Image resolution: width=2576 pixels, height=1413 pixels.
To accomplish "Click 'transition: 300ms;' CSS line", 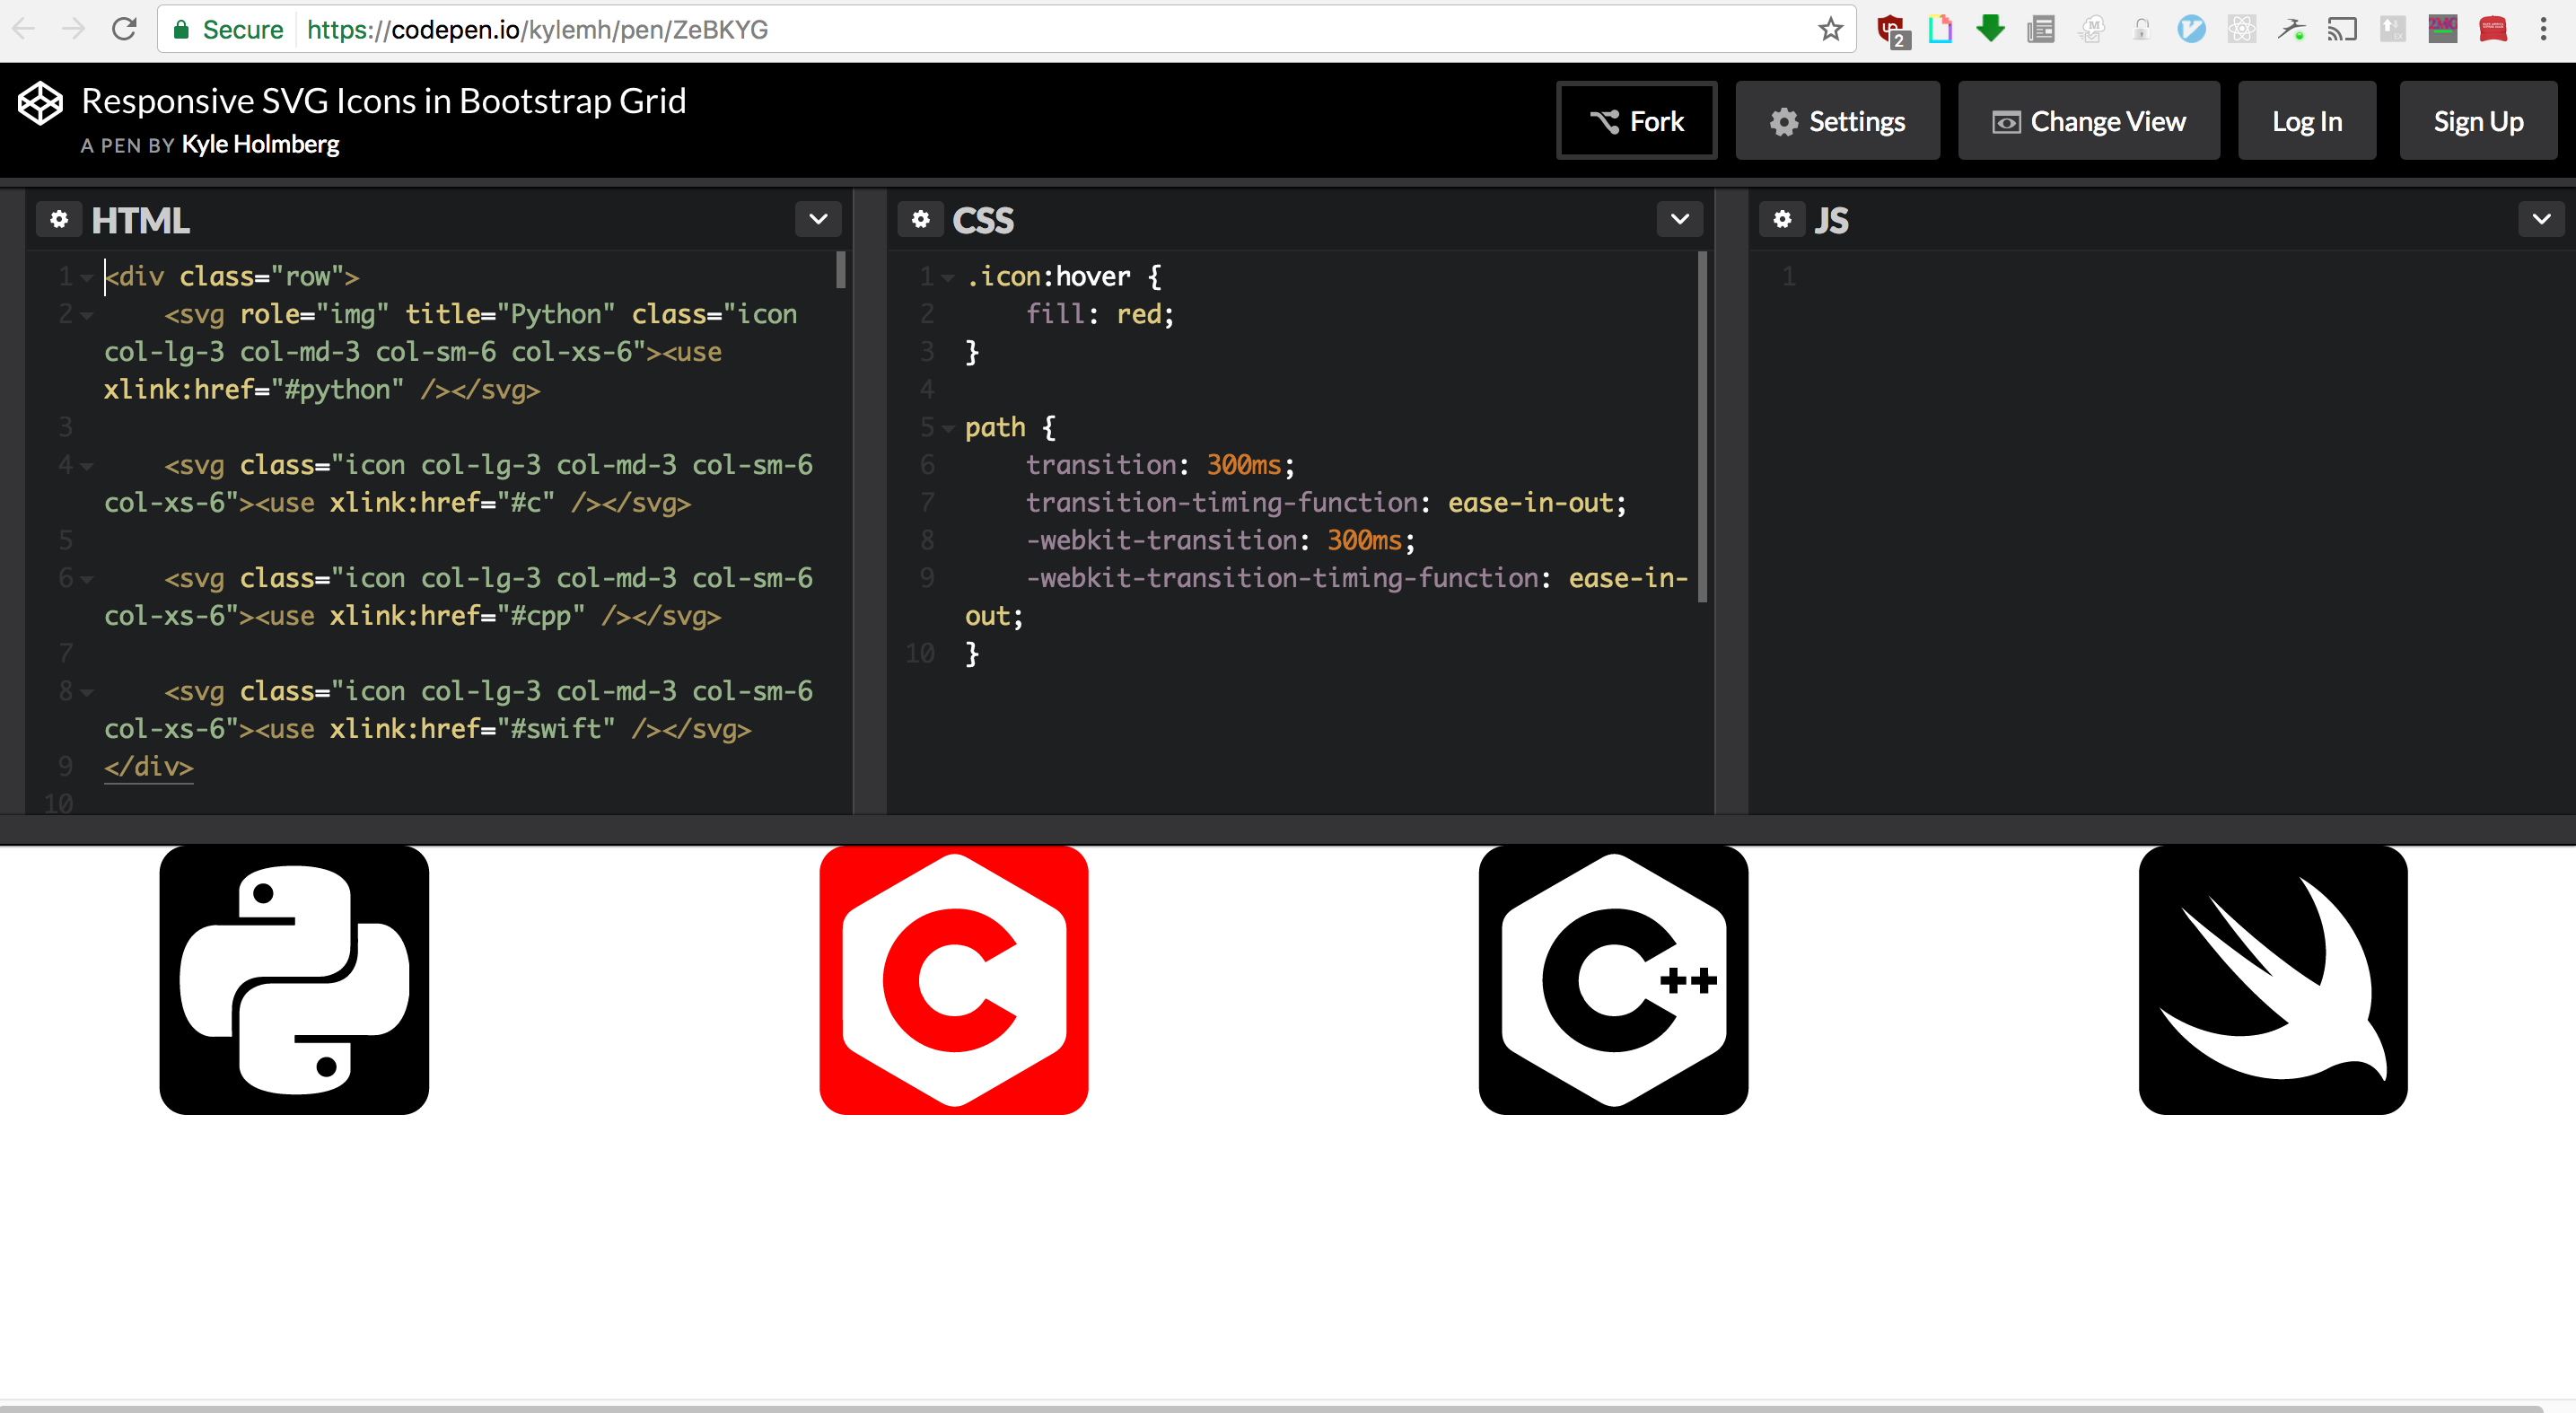I will (1160, 465).
